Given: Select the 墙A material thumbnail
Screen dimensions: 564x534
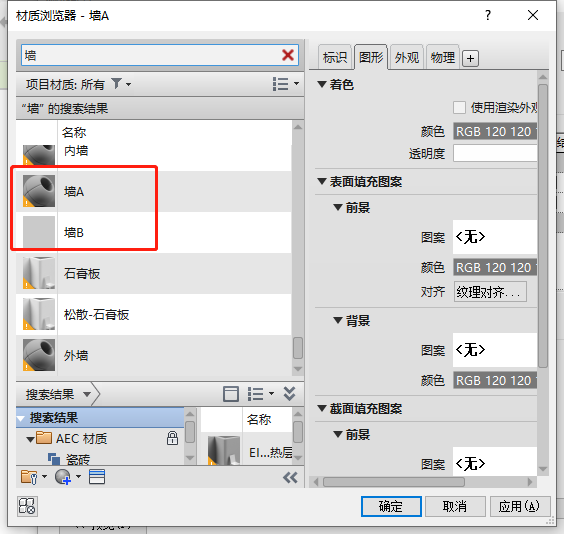Looking at the screenshot, I should [x=39, y=191].
